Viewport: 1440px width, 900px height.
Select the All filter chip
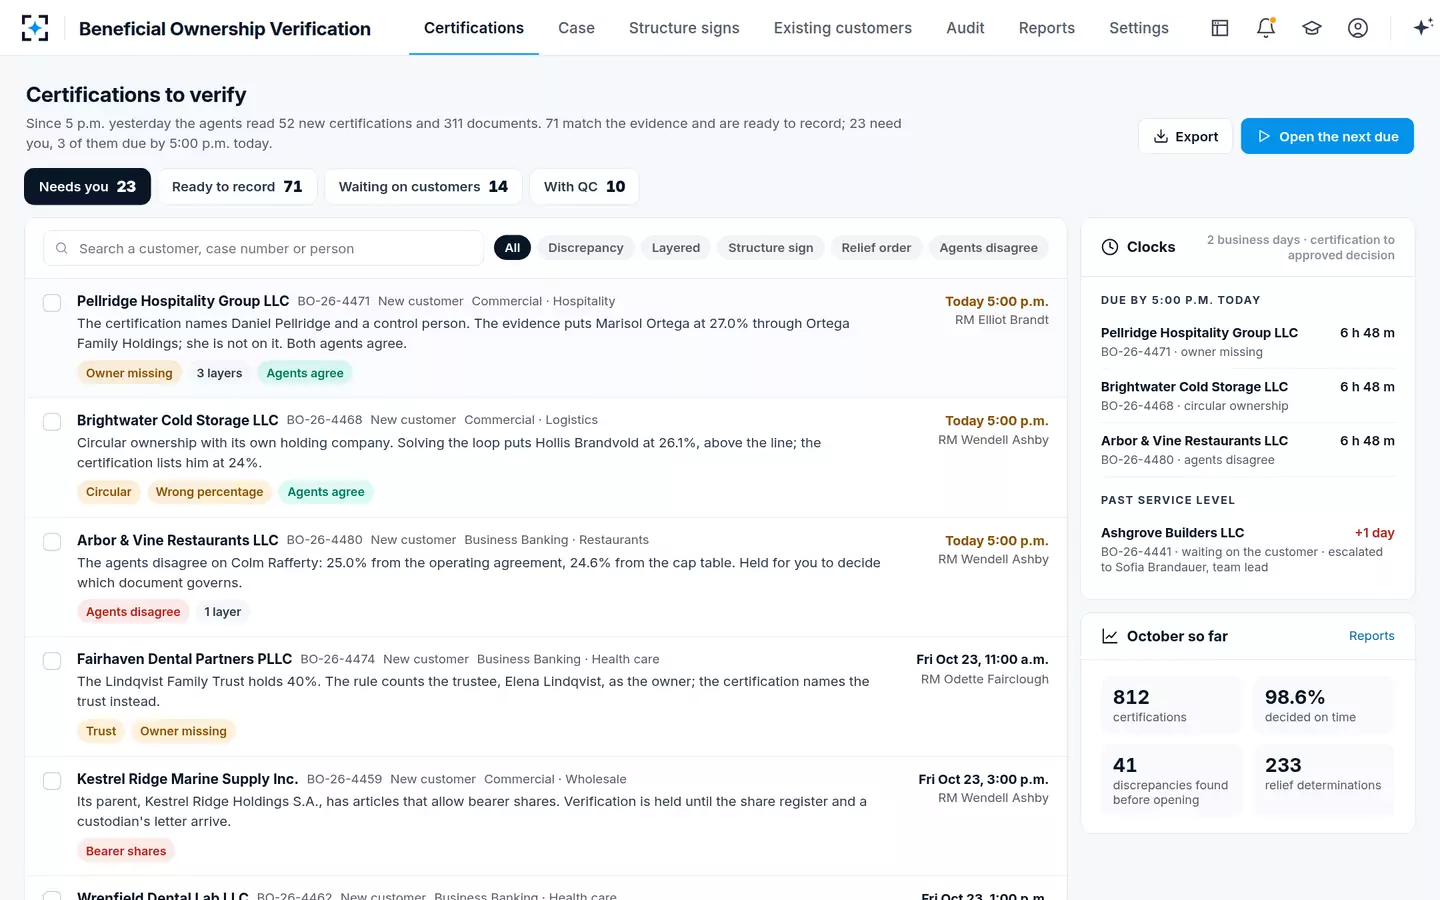pyautogui.click(x=512, y=248)
